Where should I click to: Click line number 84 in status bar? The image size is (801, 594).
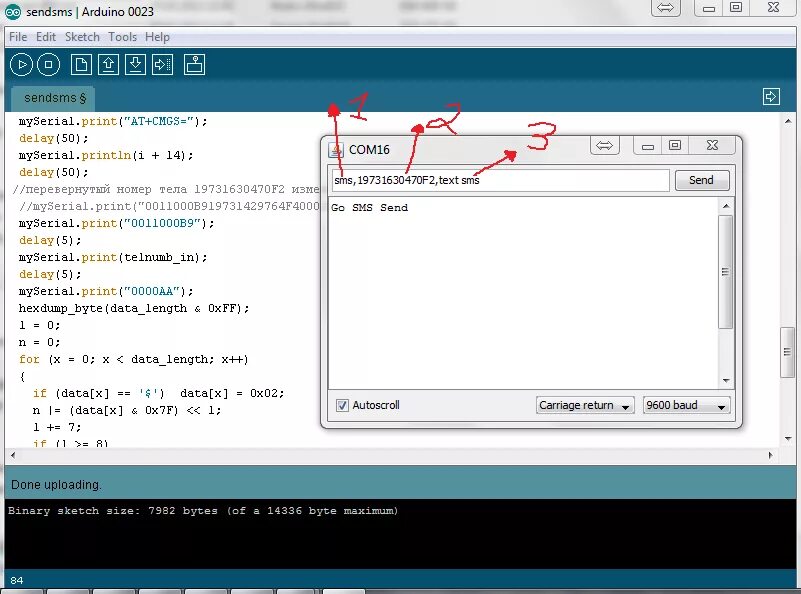(16, 581)
